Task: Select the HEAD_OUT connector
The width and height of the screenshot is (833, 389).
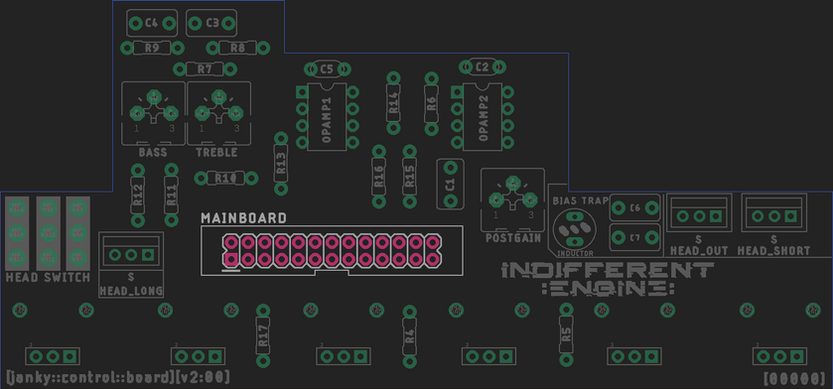Action: pyautogui.click(x=699, y=212)
